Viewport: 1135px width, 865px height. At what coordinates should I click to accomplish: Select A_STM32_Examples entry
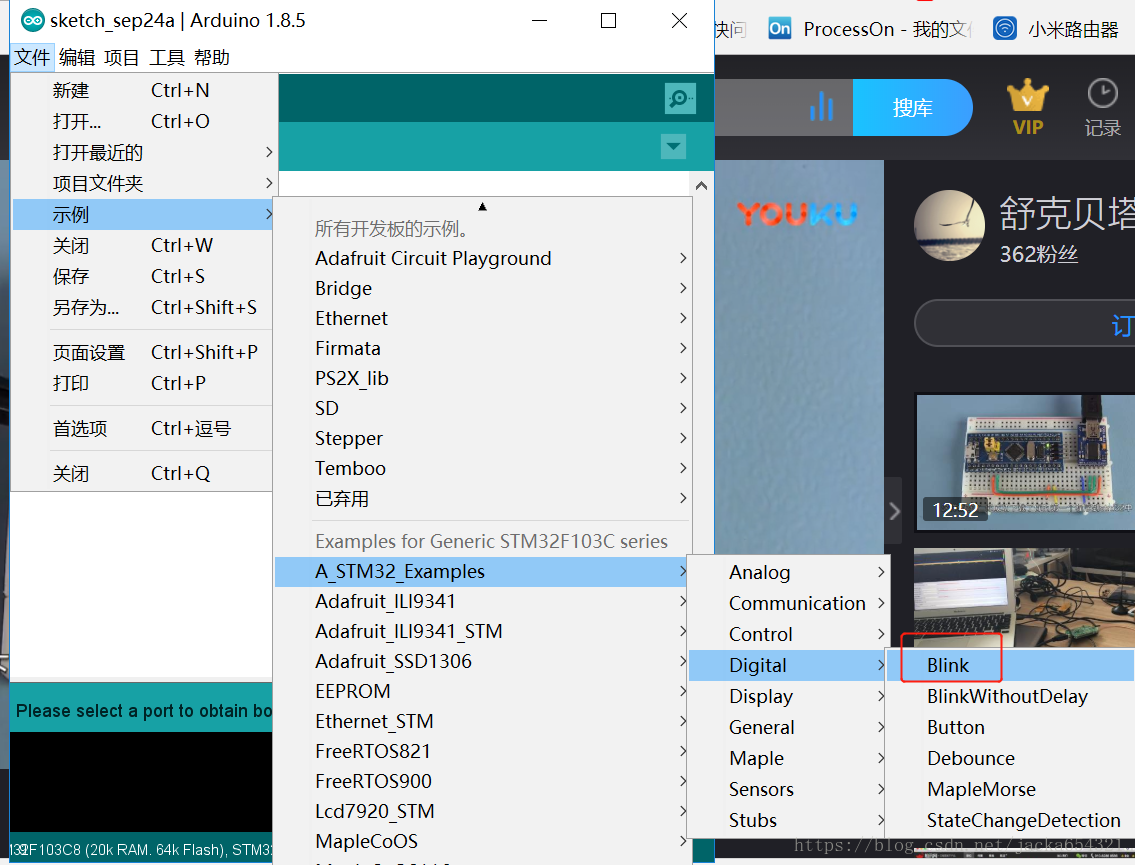pos(481,572)
